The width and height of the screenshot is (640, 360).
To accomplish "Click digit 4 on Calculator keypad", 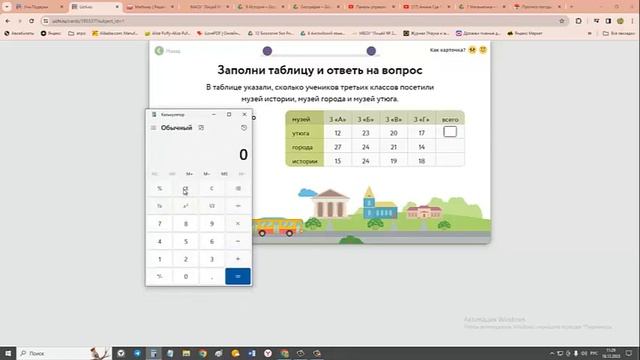I will (160, 241).
